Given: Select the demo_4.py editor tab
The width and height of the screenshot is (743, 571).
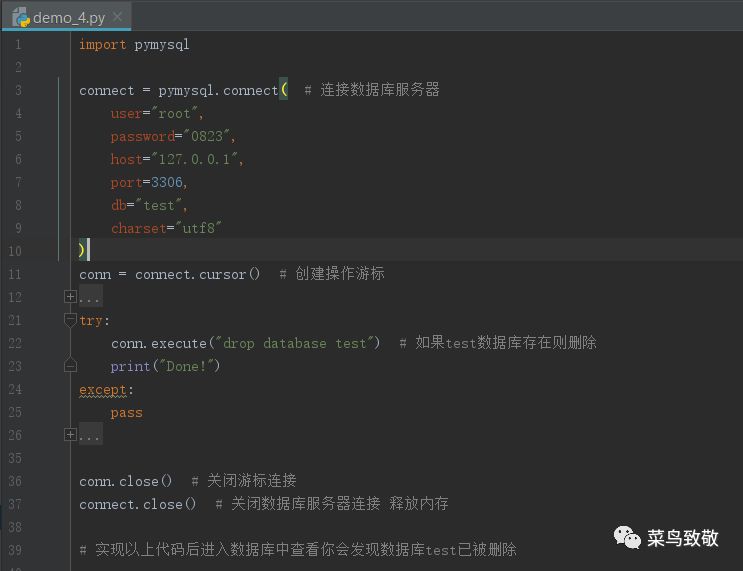Looking at the screenshot, I should click(x=67, y=17).
